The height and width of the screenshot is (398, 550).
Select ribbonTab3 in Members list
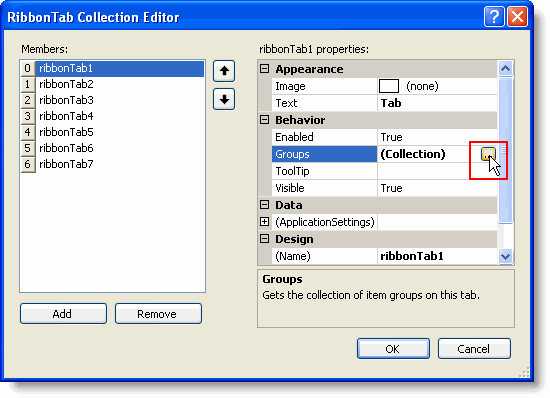pyautogui.click(x=120, y=100)
